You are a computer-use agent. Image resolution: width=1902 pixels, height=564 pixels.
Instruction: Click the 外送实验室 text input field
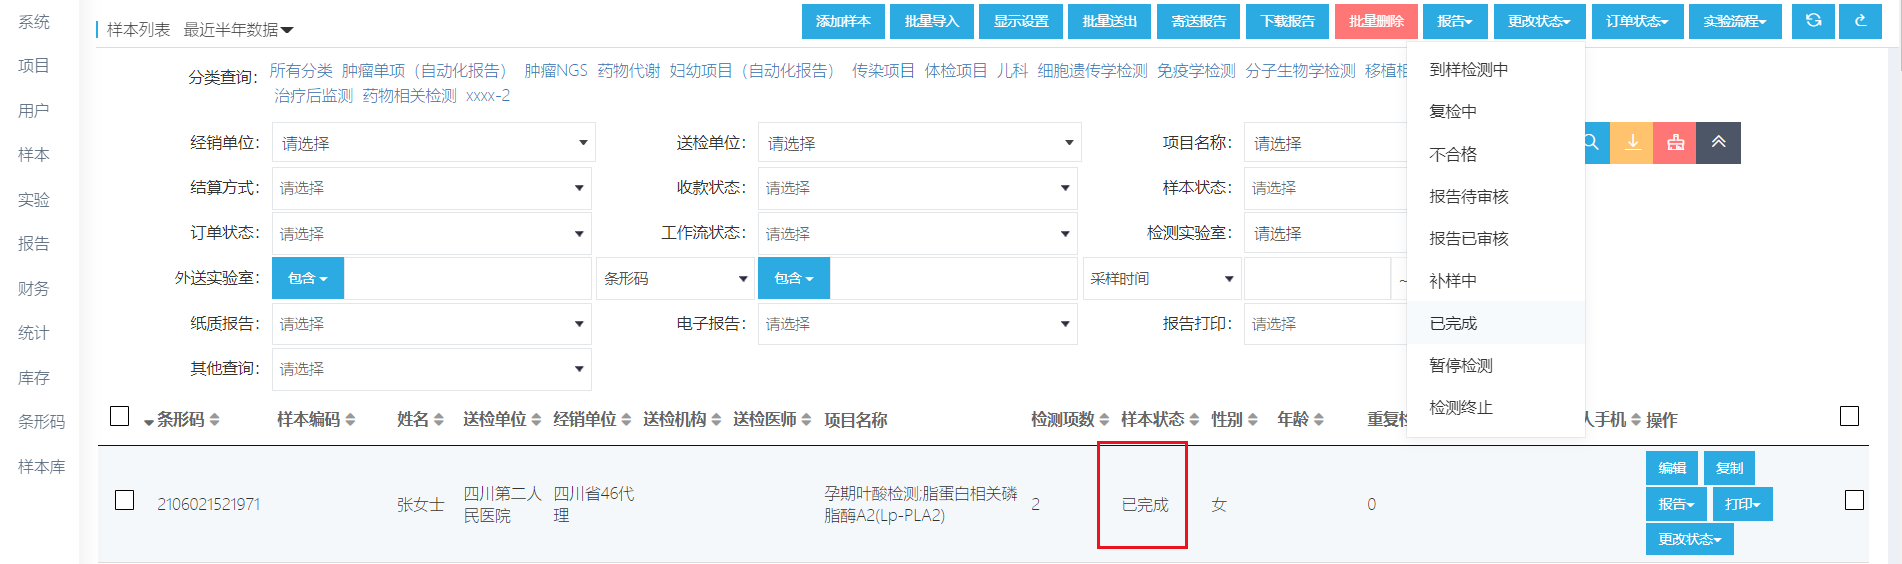click(466, 278)
